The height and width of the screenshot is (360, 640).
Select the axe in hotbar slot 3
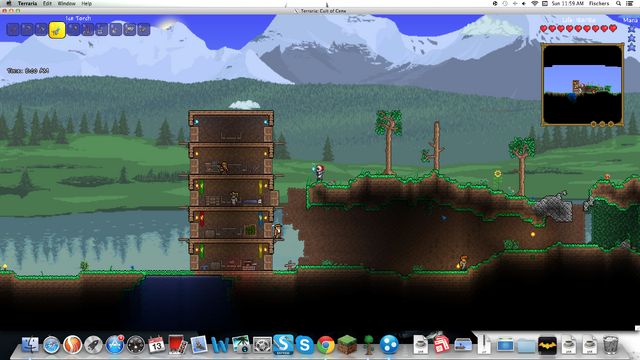pyautogui.click(x=41, y=29)
